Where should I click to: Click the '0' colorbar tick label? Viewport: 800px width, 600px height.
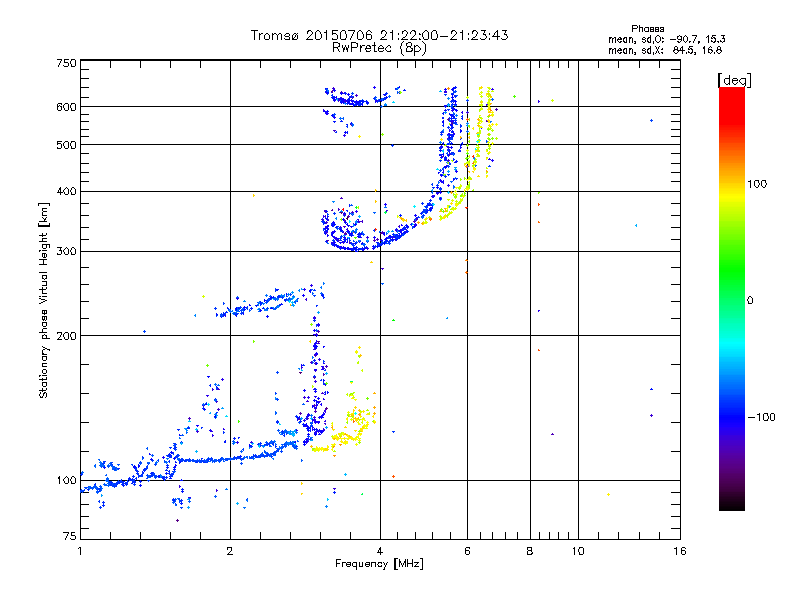tap(750, 301)
